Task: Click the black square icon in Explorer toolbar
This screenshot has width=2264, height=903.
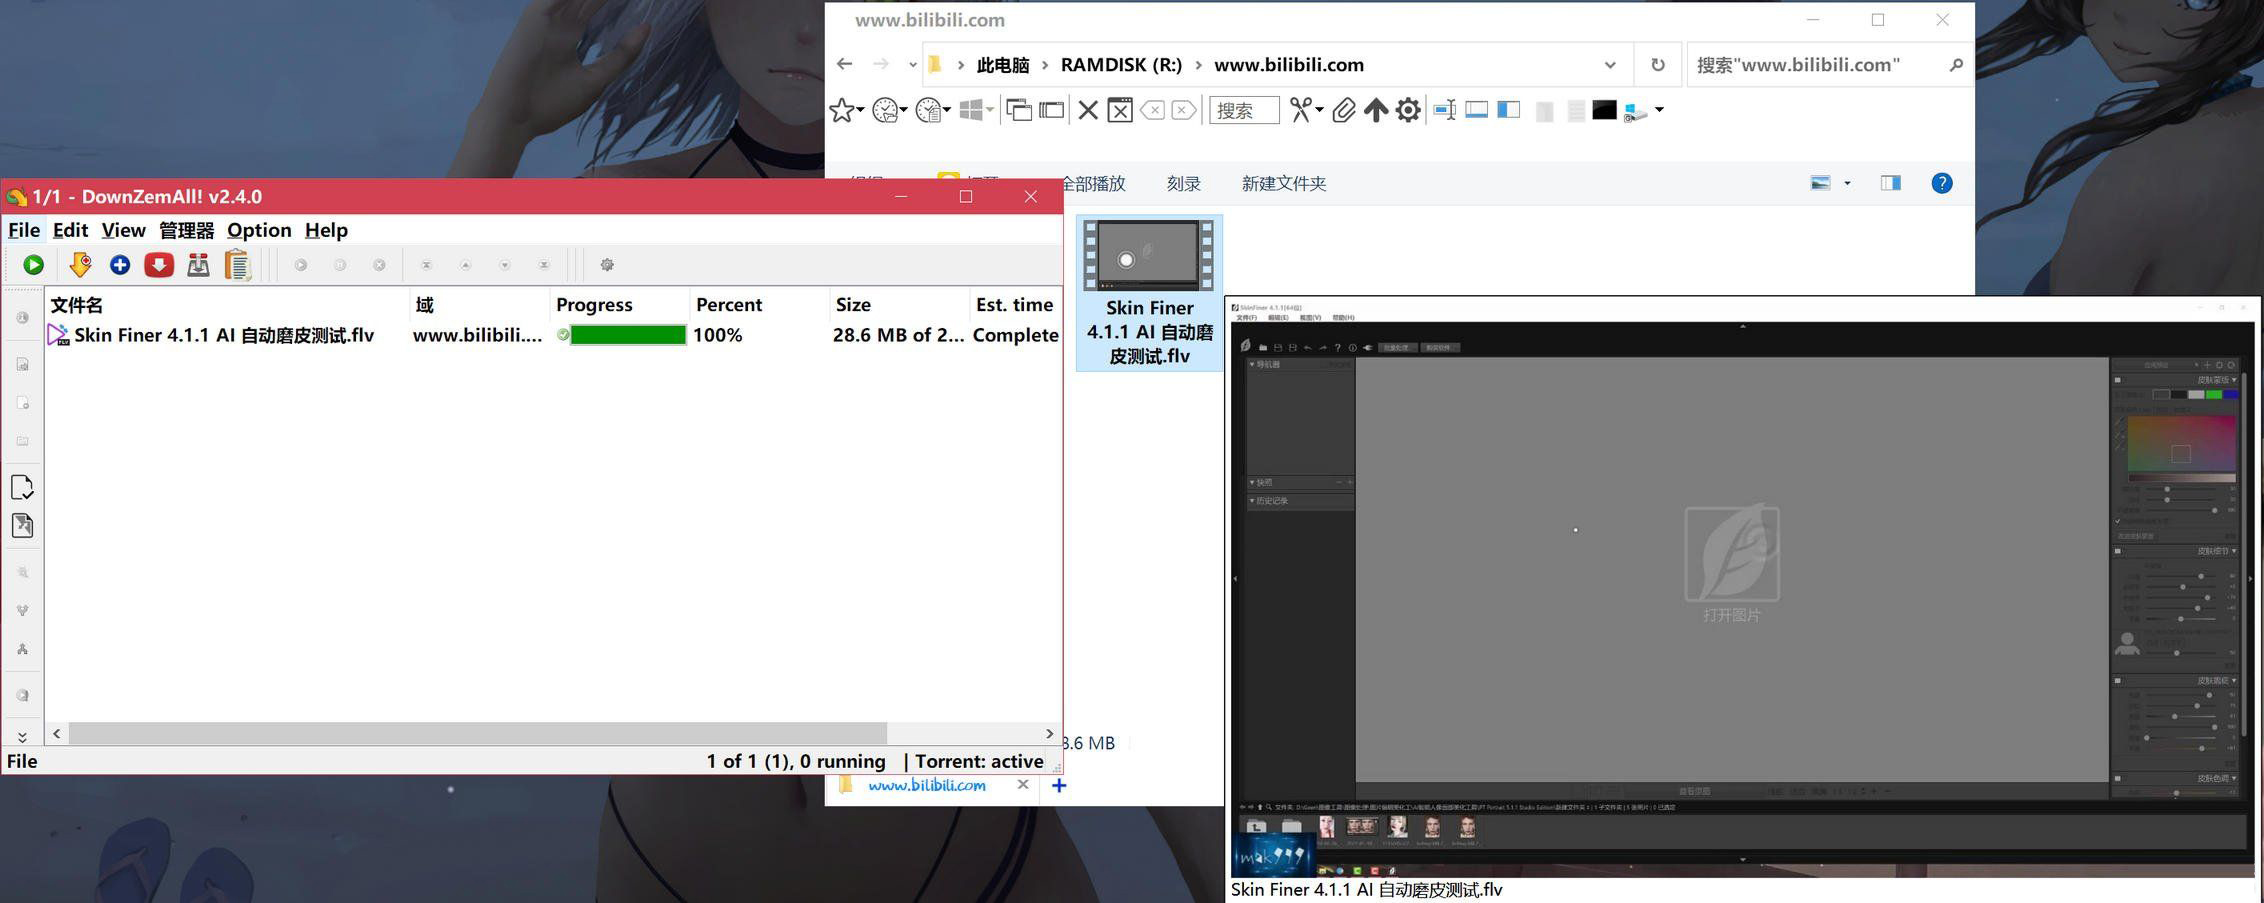Action: 1604,110
